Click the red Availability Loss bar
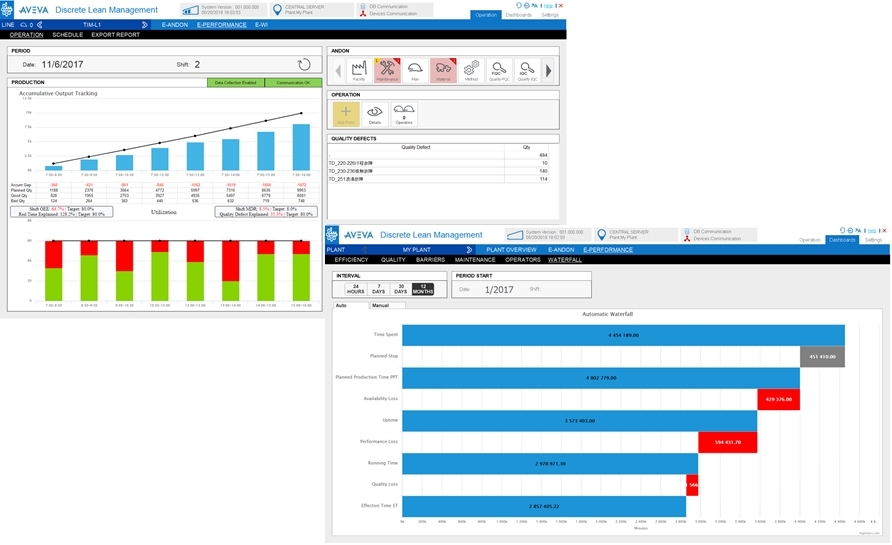This screenshot has height=545, width=892. pos(777,399)
